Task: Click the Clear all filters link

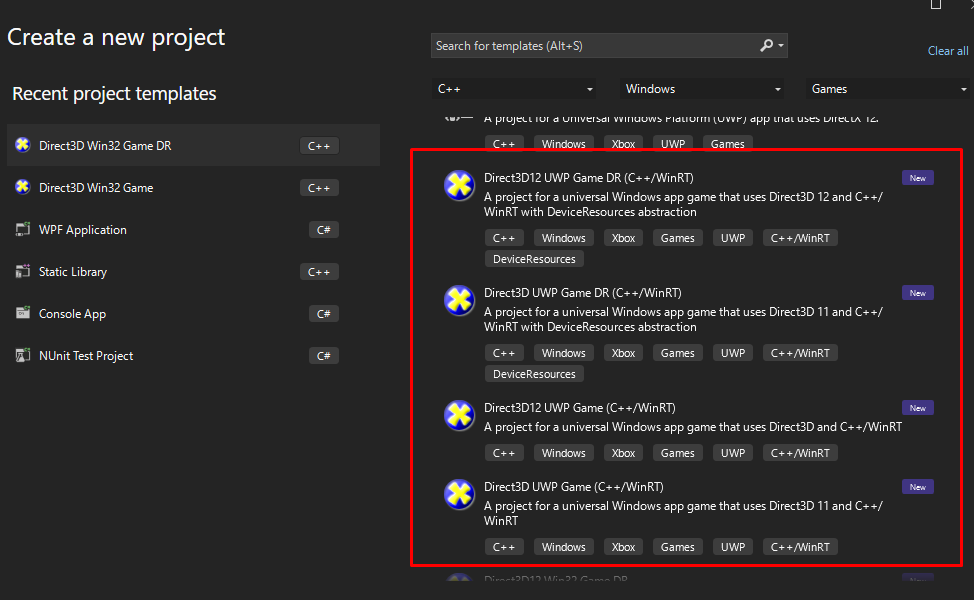Action: click(947, 51)
